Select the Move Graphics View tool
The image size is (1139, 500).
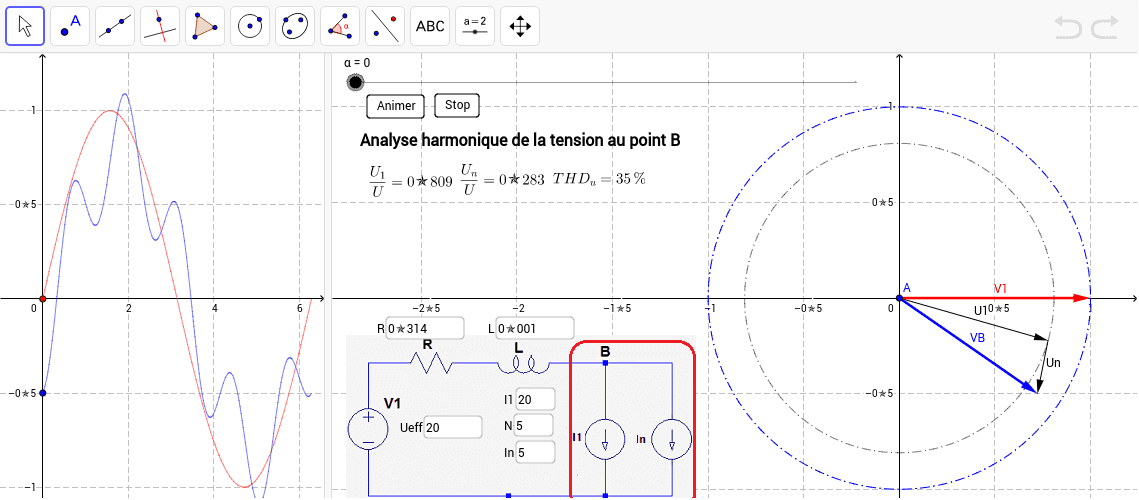point(520,26)
